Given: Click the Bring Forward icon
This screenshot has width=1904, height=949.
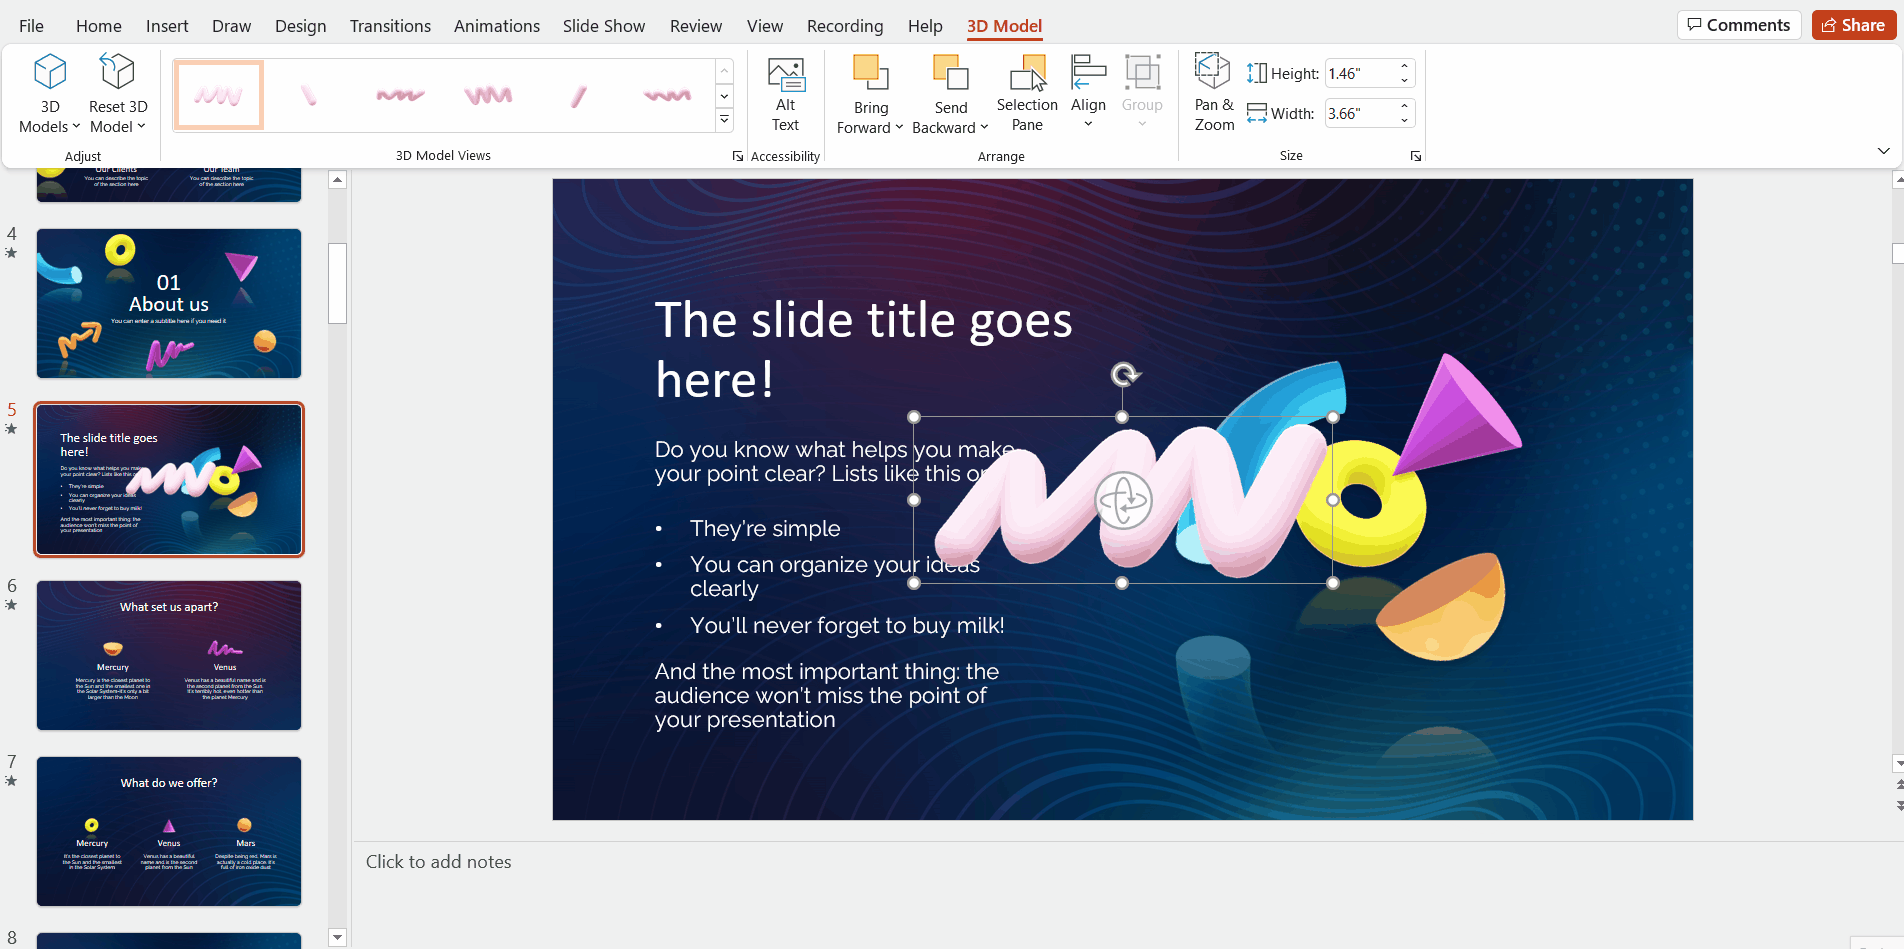Looking at the screenshot, I should [x=870, y=73].
